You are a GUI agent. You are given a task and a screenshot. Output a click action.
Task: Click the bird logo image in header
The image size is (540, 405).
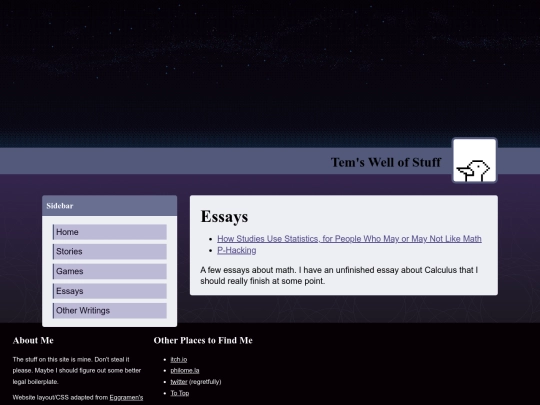pos(475,160)
